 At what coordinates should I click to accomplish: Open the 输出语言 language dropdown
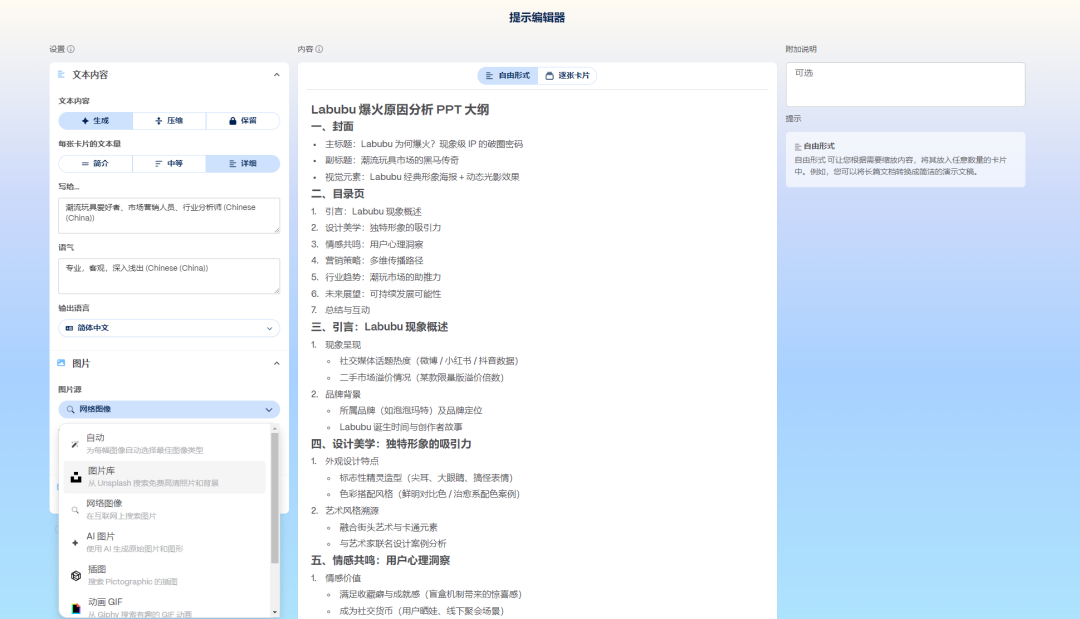[x=169, y=326]
